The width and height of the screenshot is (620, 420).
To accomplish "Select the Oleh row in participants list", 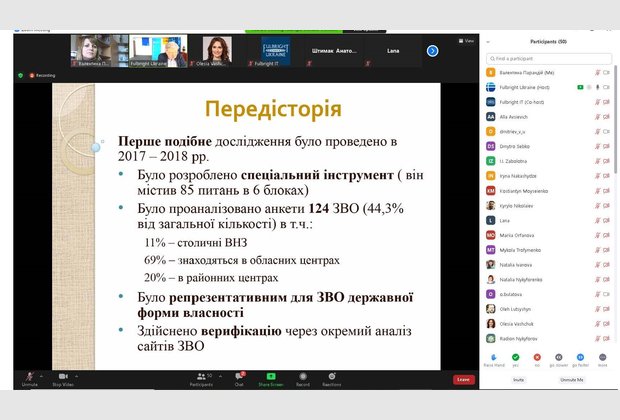I will pos(548,309).
